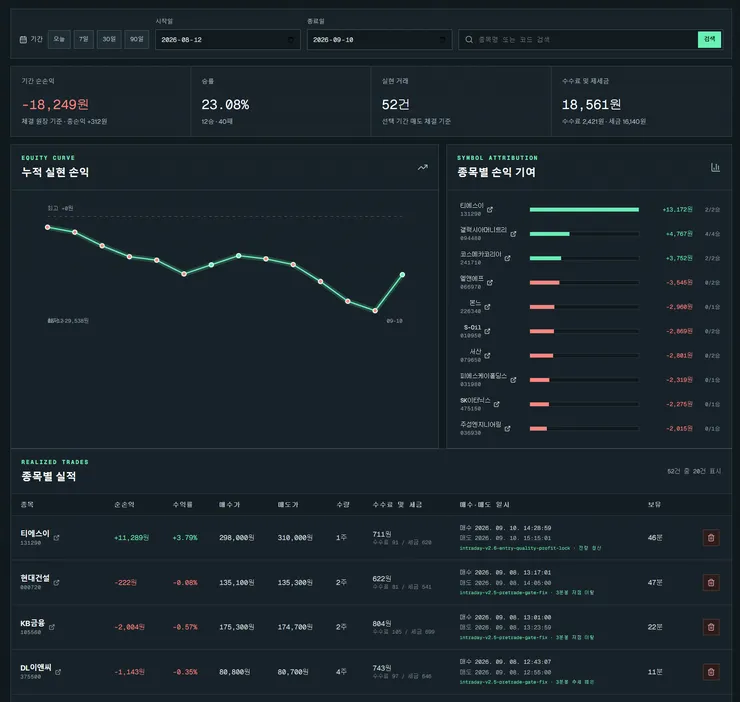Click the magnifier icon in search box
This screenshot has width=740, height=702.
pos(469,40)
